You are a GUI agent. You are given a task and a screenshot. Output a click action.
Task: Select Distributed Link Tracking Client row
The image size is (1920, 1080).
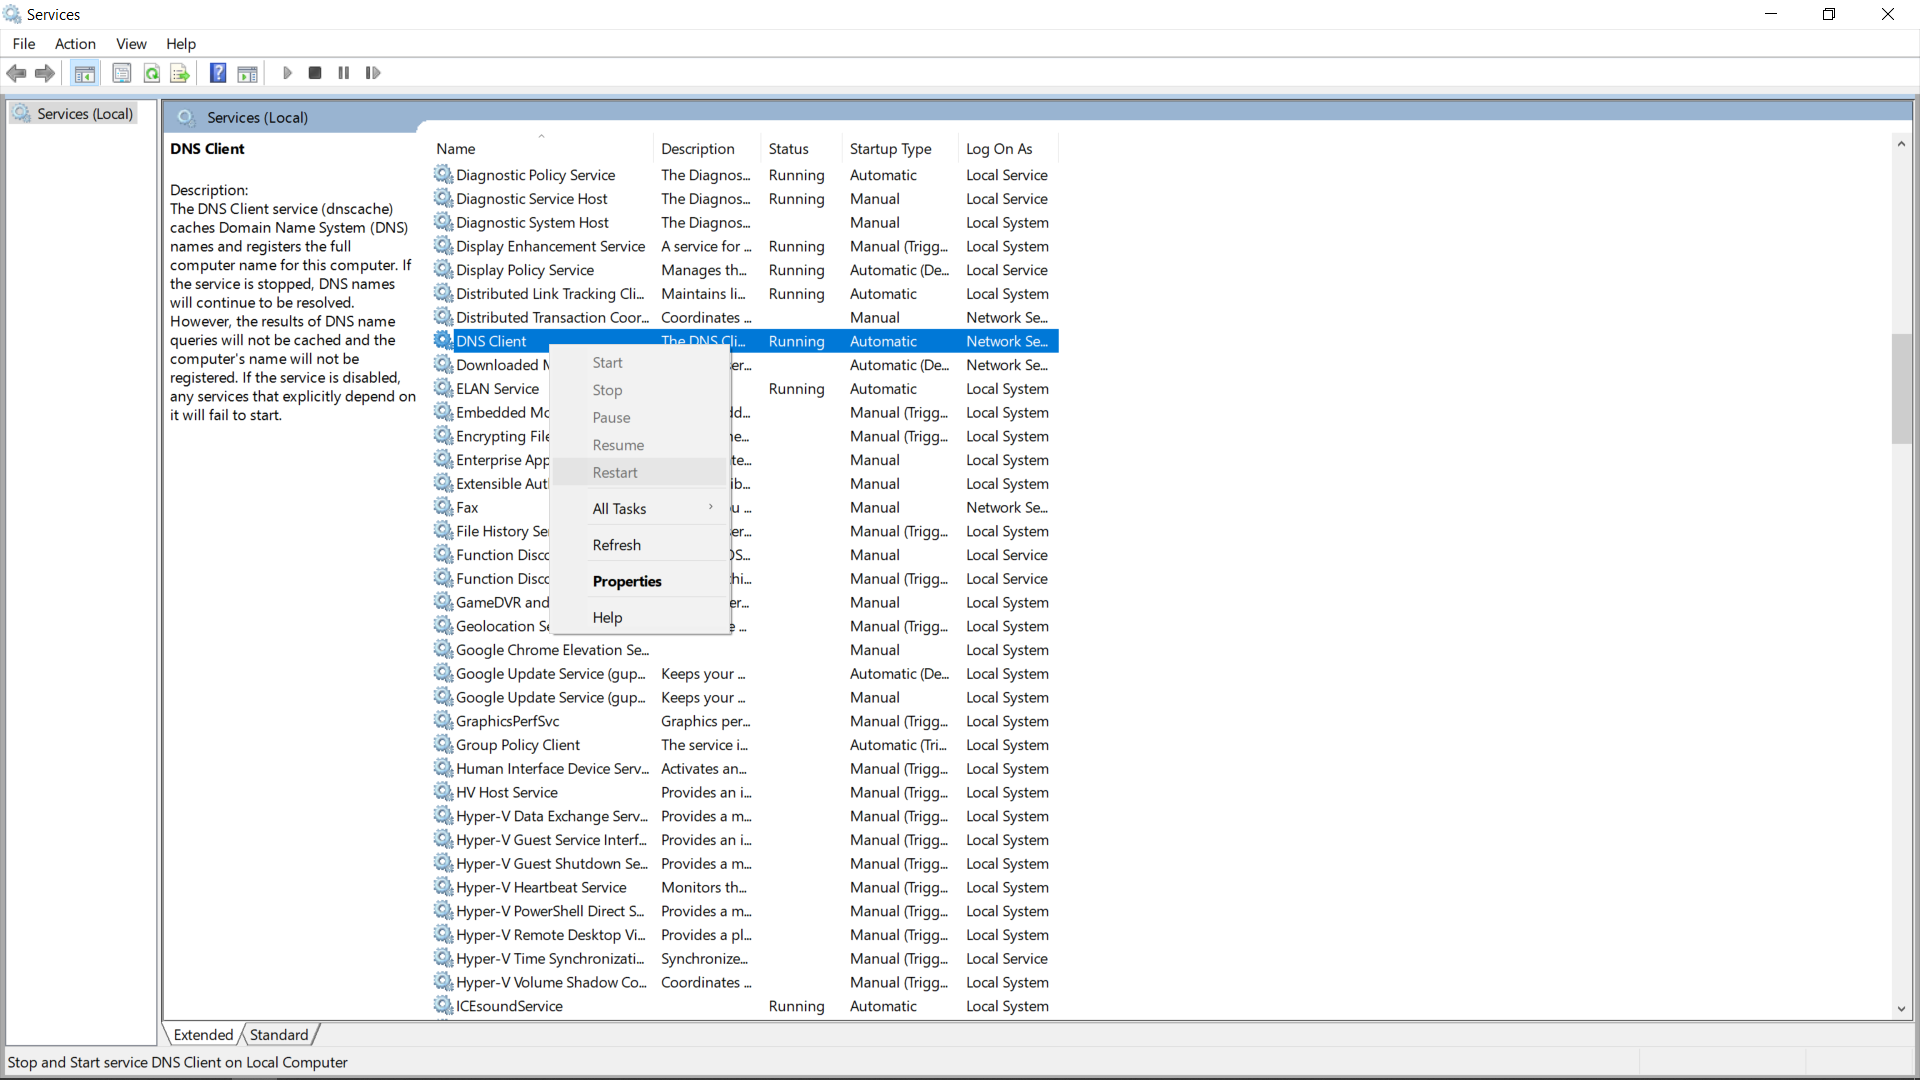coord(745,294)
